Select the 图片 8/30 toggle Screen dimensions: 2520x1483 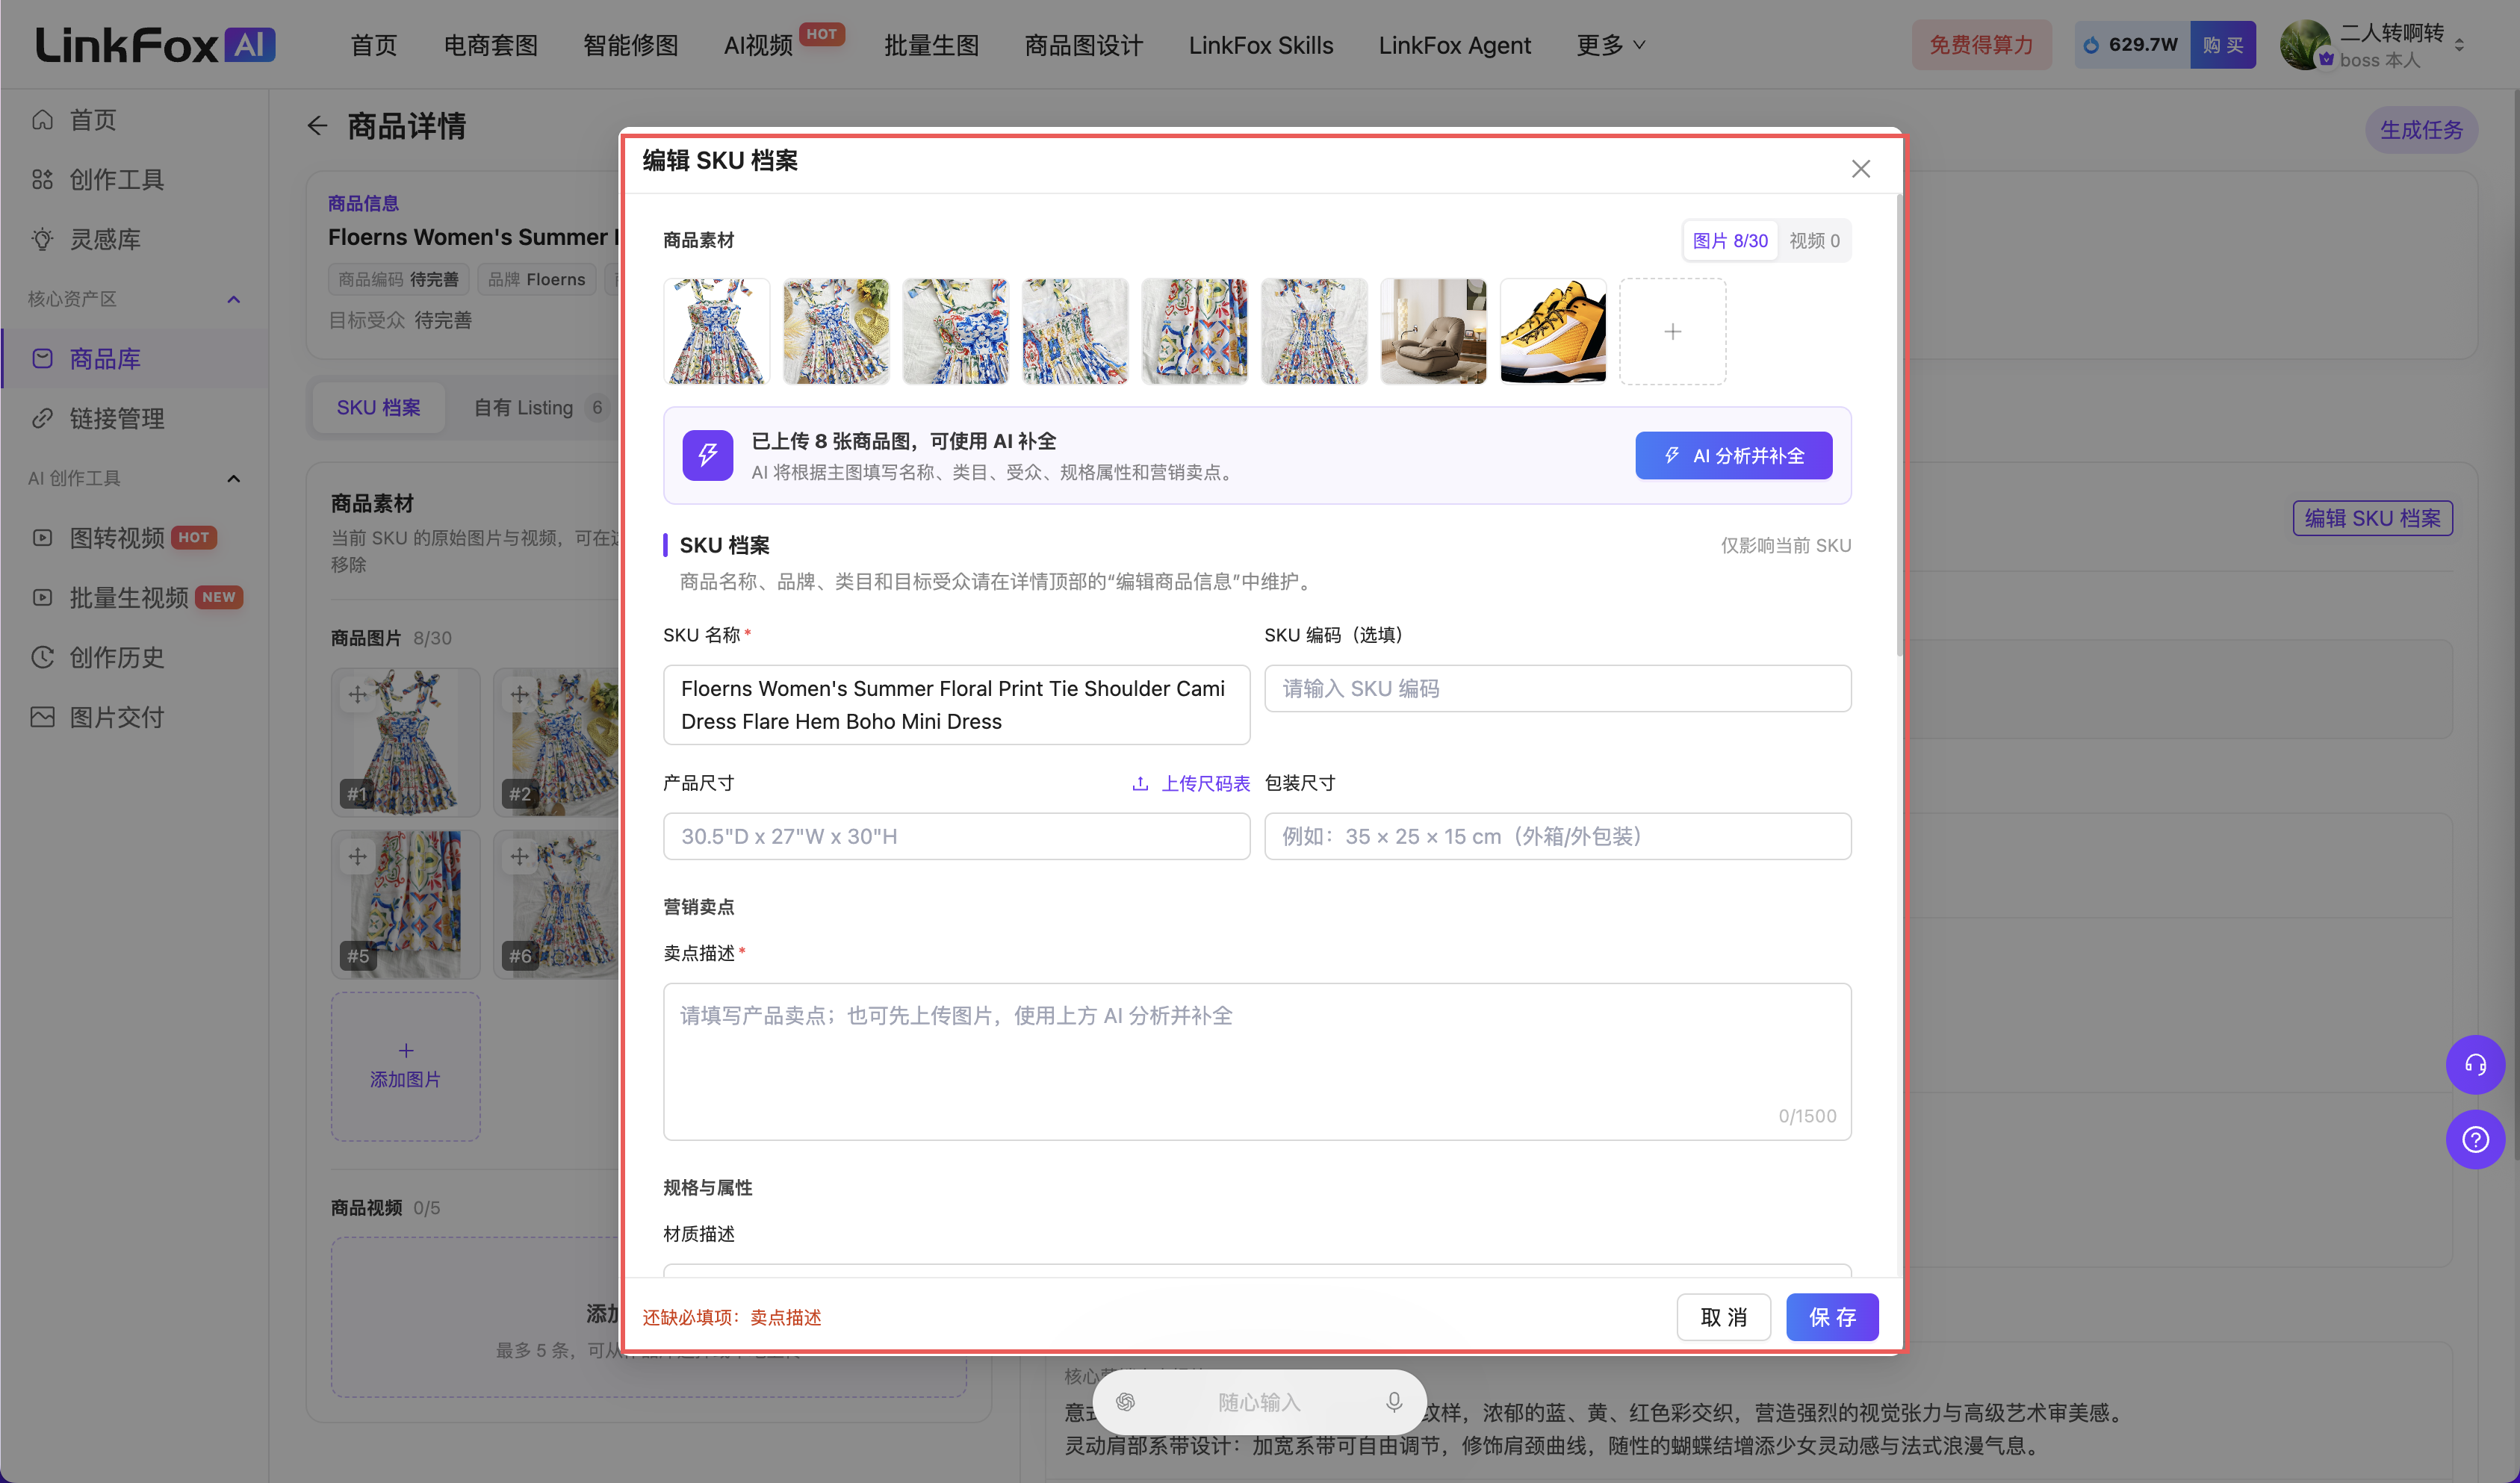coord(1730,241)
